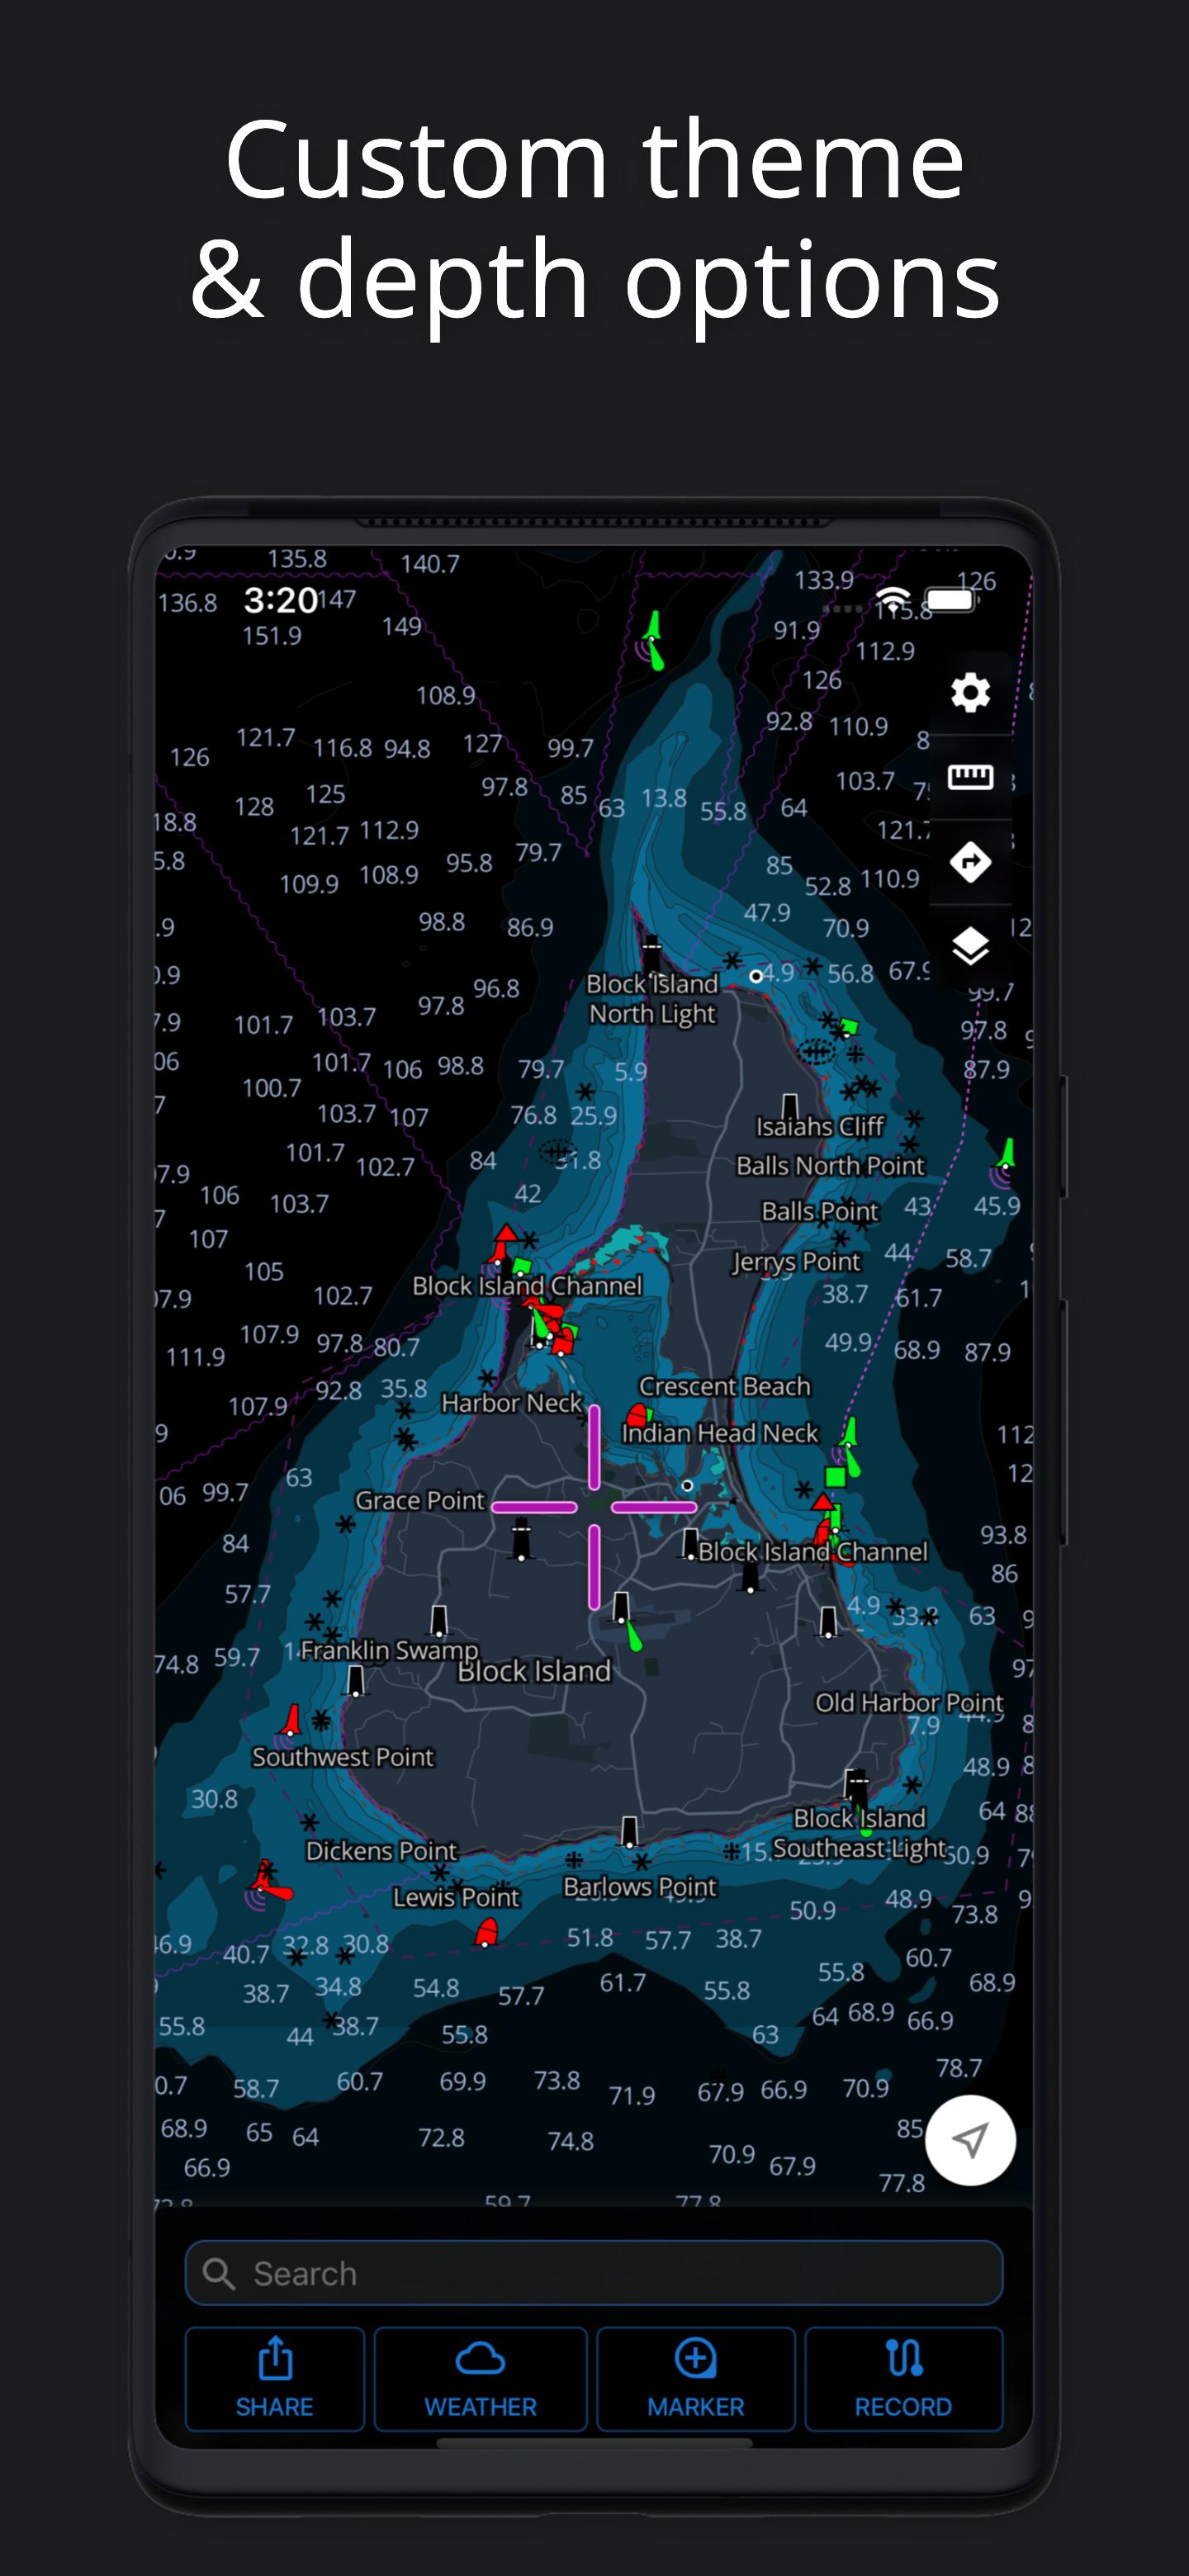Tap the green bell buoy north of island
Viewport: 1189px width, 2576px height.
tap(652, 640)
